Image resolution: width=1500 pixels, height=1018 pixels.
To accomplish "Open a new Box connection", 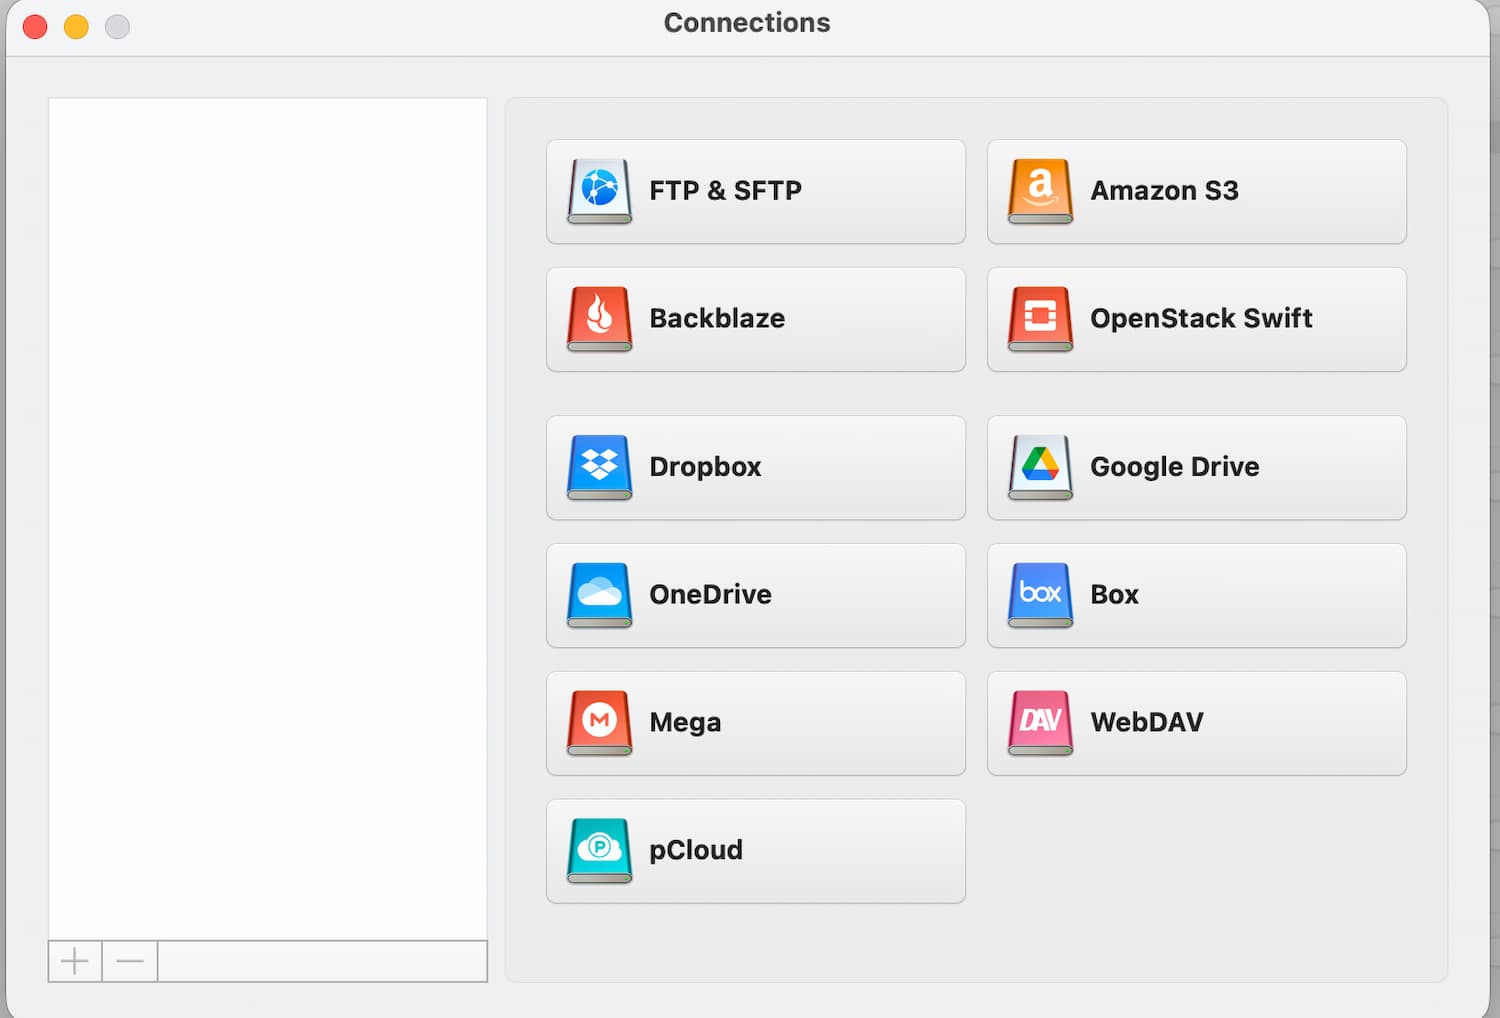I will (x=1196, y=595).
